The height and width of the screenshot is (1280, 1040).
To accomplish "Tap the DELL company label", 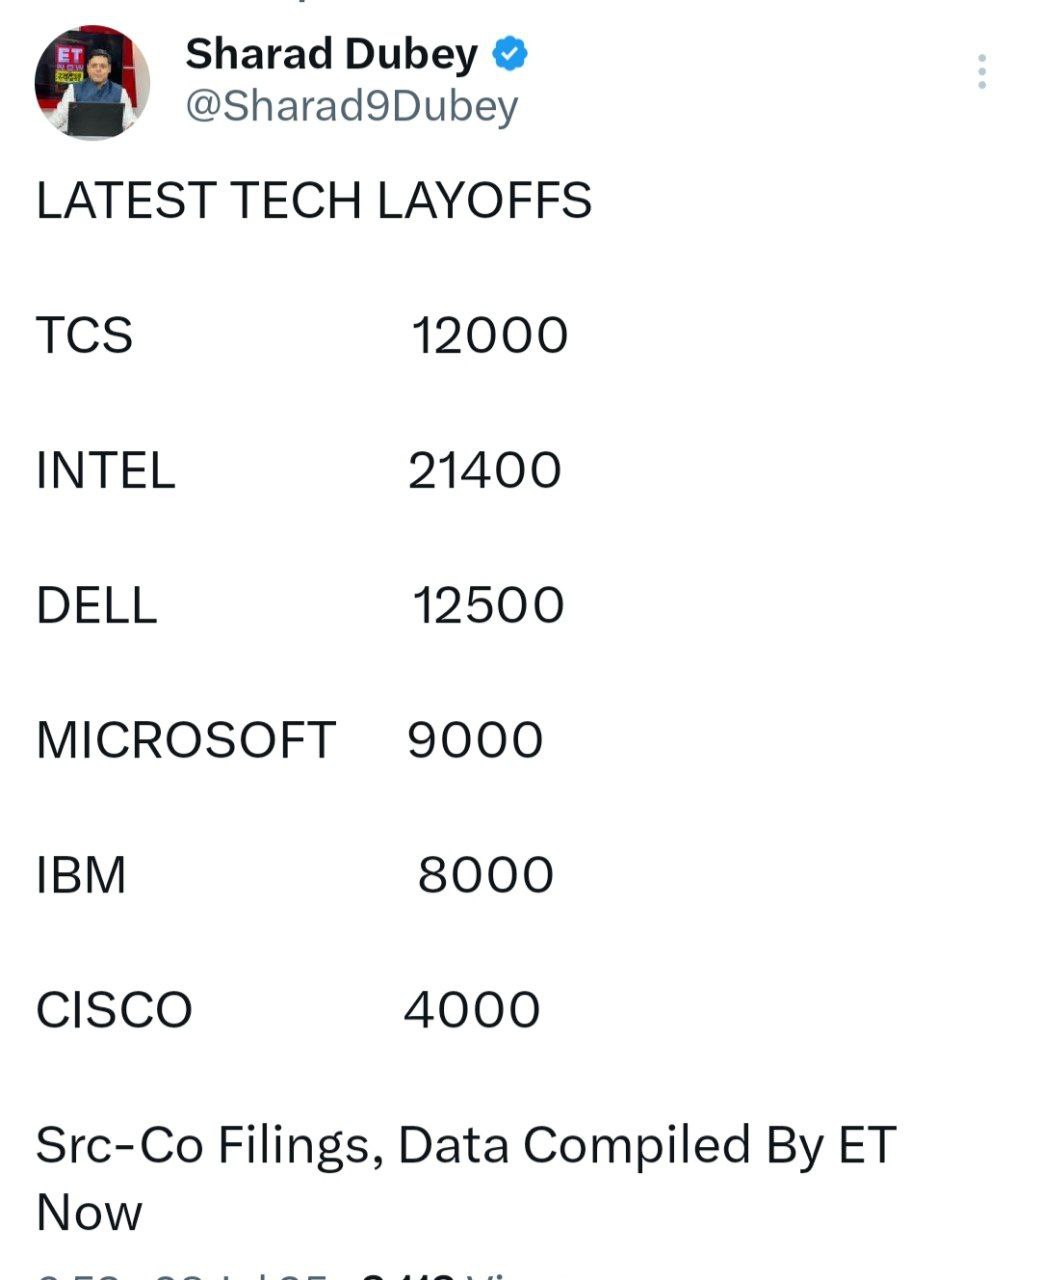I will pos(96,605).
